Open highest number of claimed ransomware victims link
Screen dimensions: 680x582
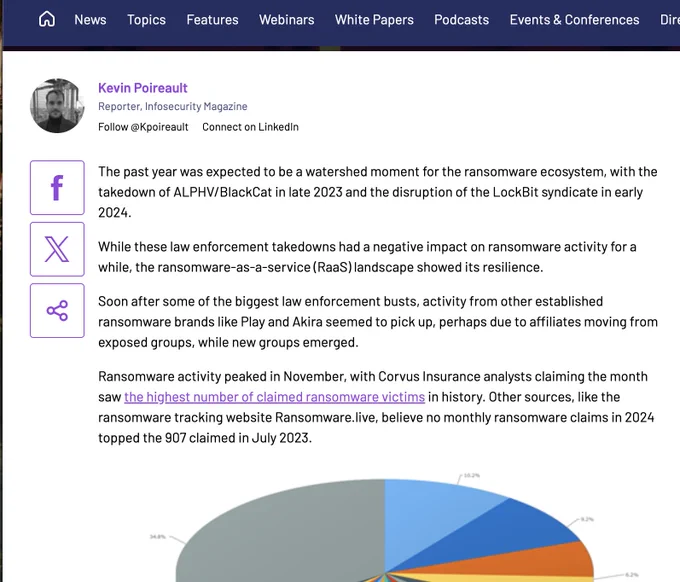[x=274, y=397]
